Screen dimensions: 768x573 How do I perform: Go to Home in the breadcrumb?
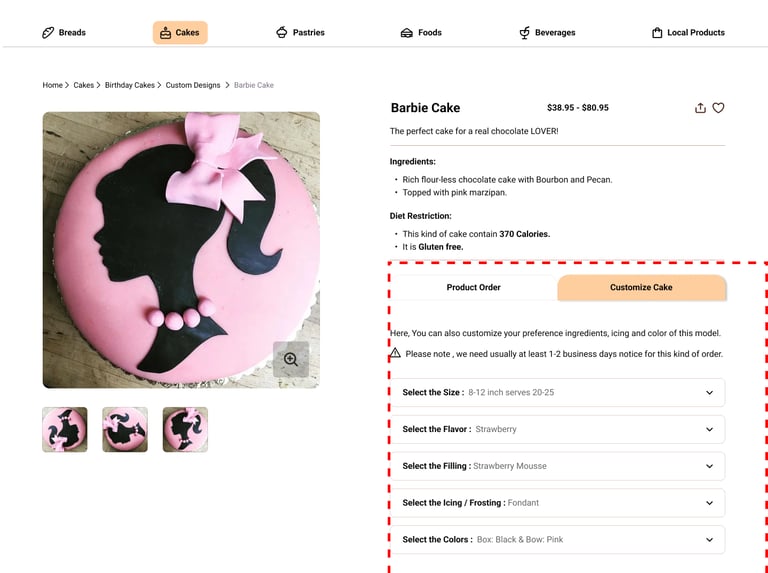point(52,85)
